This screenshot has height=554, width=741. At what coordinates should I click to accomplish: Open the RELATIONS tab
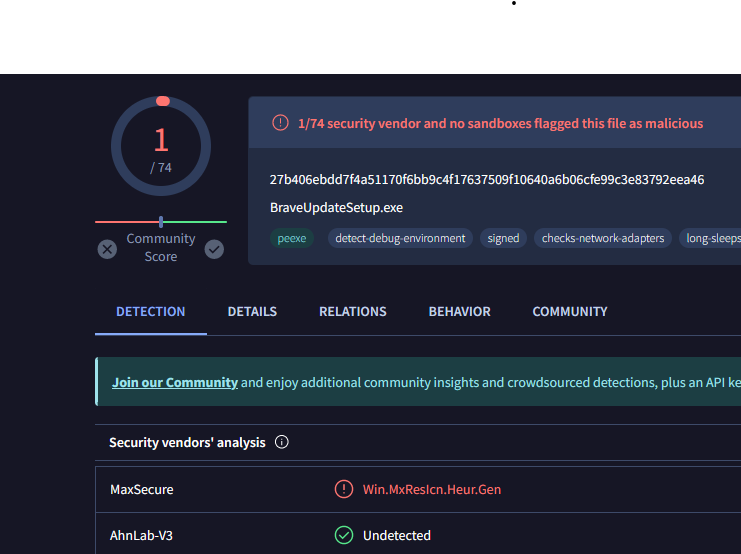(353, 312)
